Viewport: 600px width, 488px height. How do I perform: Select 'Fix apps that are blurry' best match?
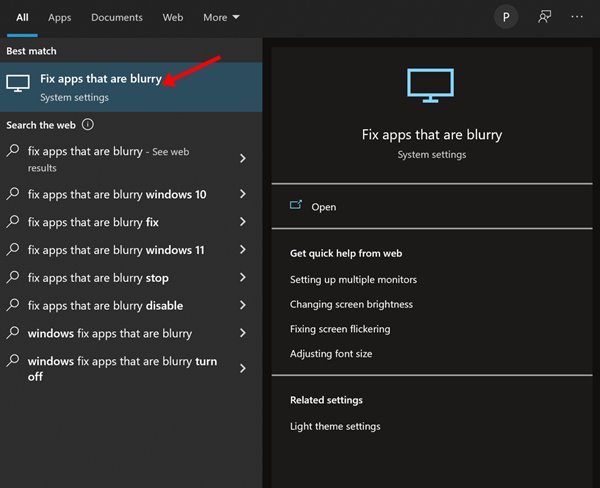131,87
